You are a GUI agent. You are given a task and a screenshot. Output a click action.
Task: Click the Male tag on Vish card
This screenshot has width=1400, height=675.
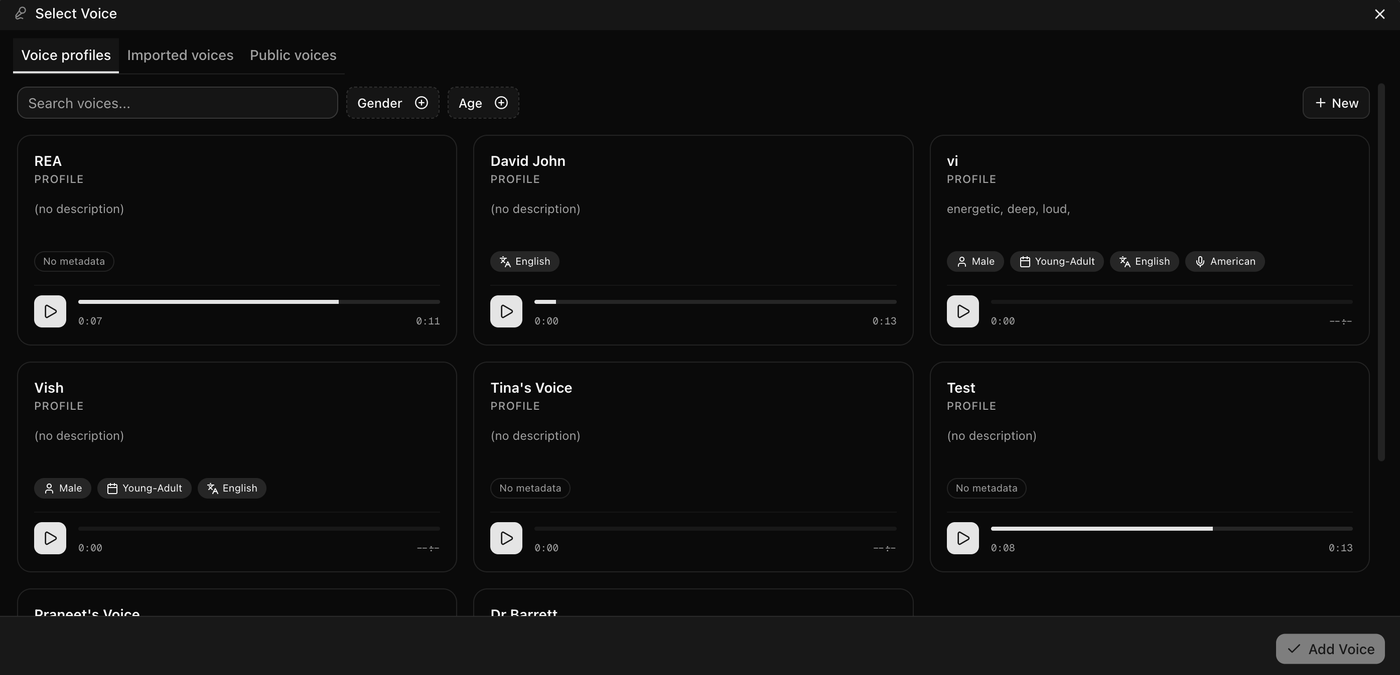coord(62,488)
